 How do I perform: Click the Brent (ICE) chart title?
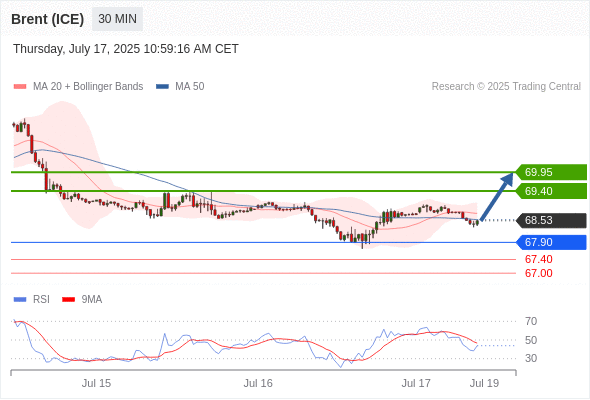coord(47,19)
